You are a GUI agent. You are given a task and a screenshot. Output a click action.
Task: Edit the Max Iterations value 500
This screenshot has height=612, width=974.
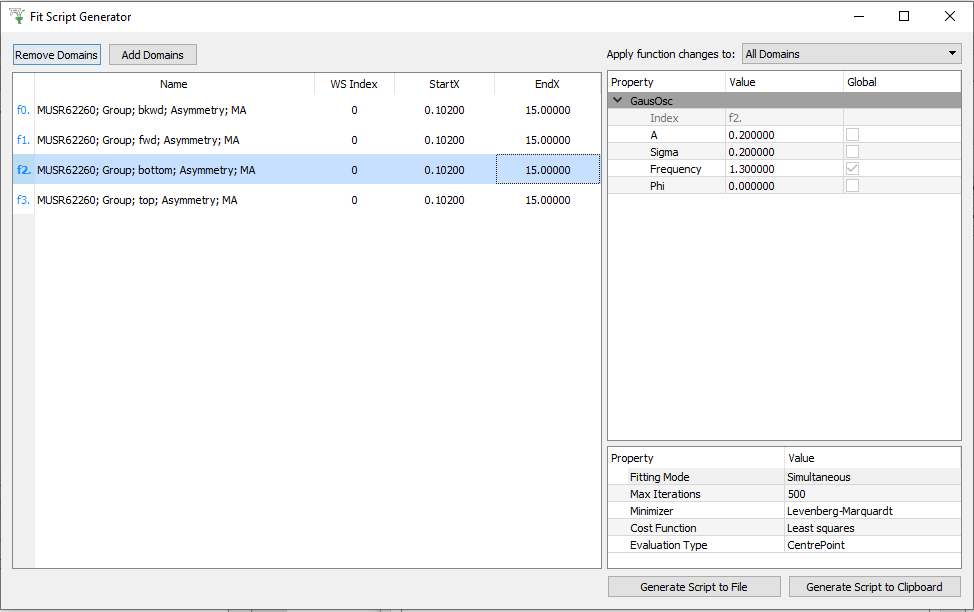click(871, 494)
